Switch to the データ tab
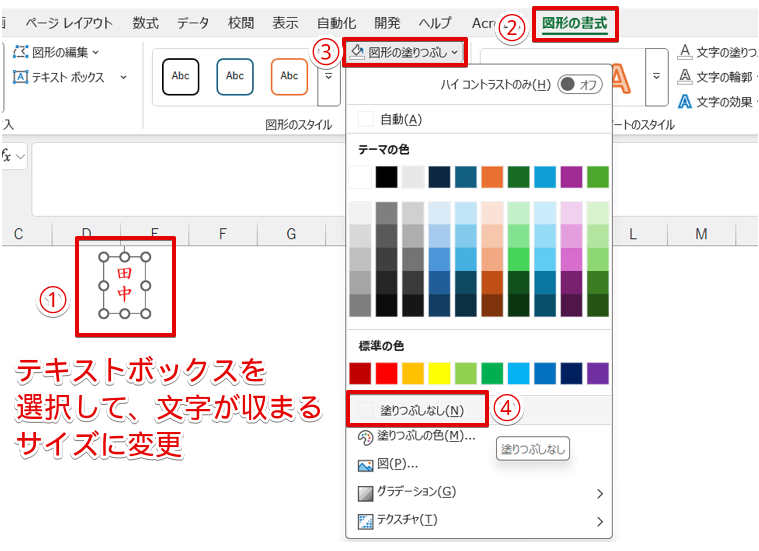Image resolution: width=759 pixels, height=551 pixels. click(x=193, y=23)
